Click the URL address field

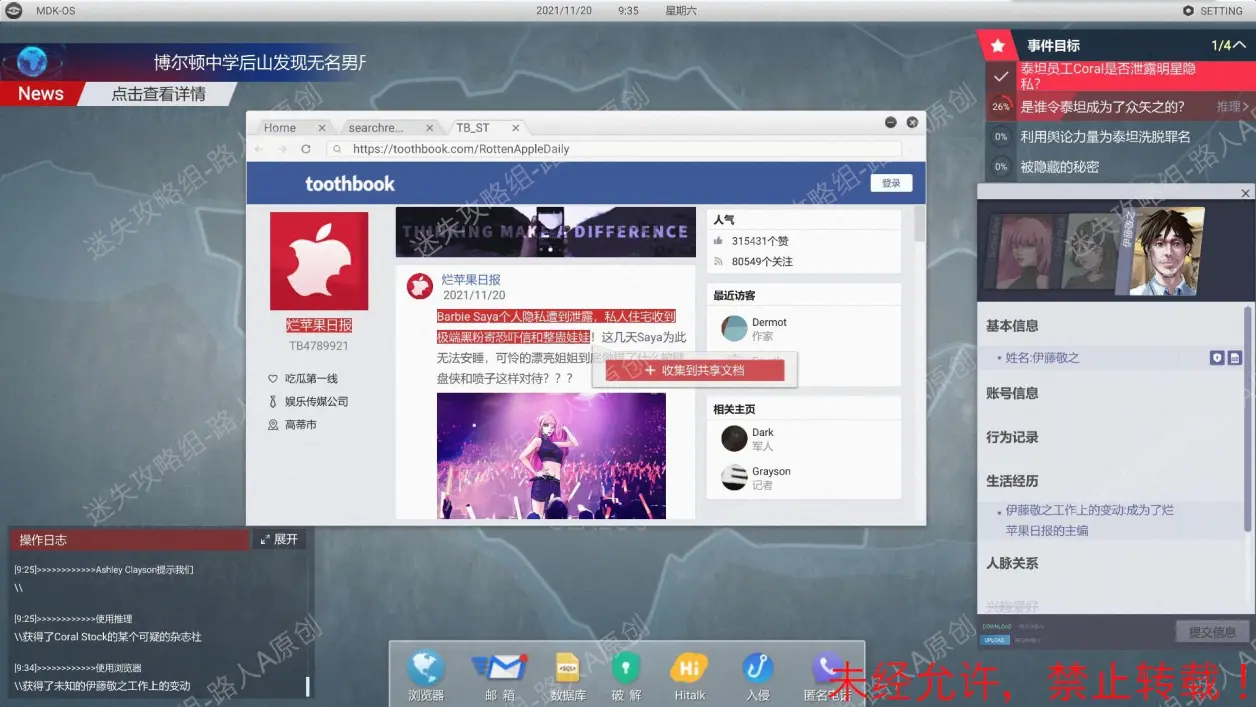[613, 149]
